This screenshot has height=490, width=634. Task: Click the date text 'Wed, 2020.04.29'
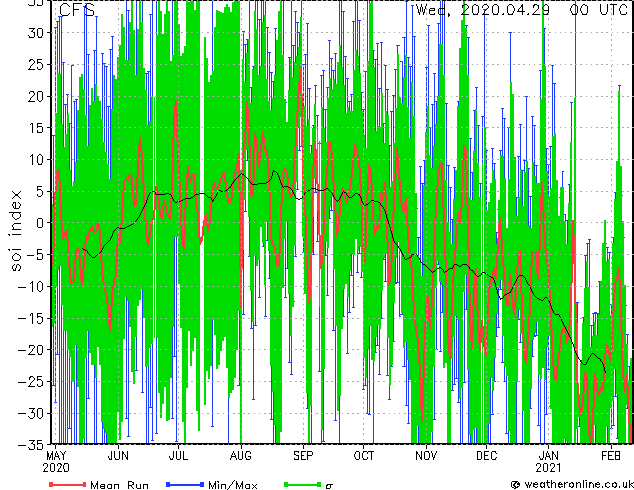[x=483, y=10]
